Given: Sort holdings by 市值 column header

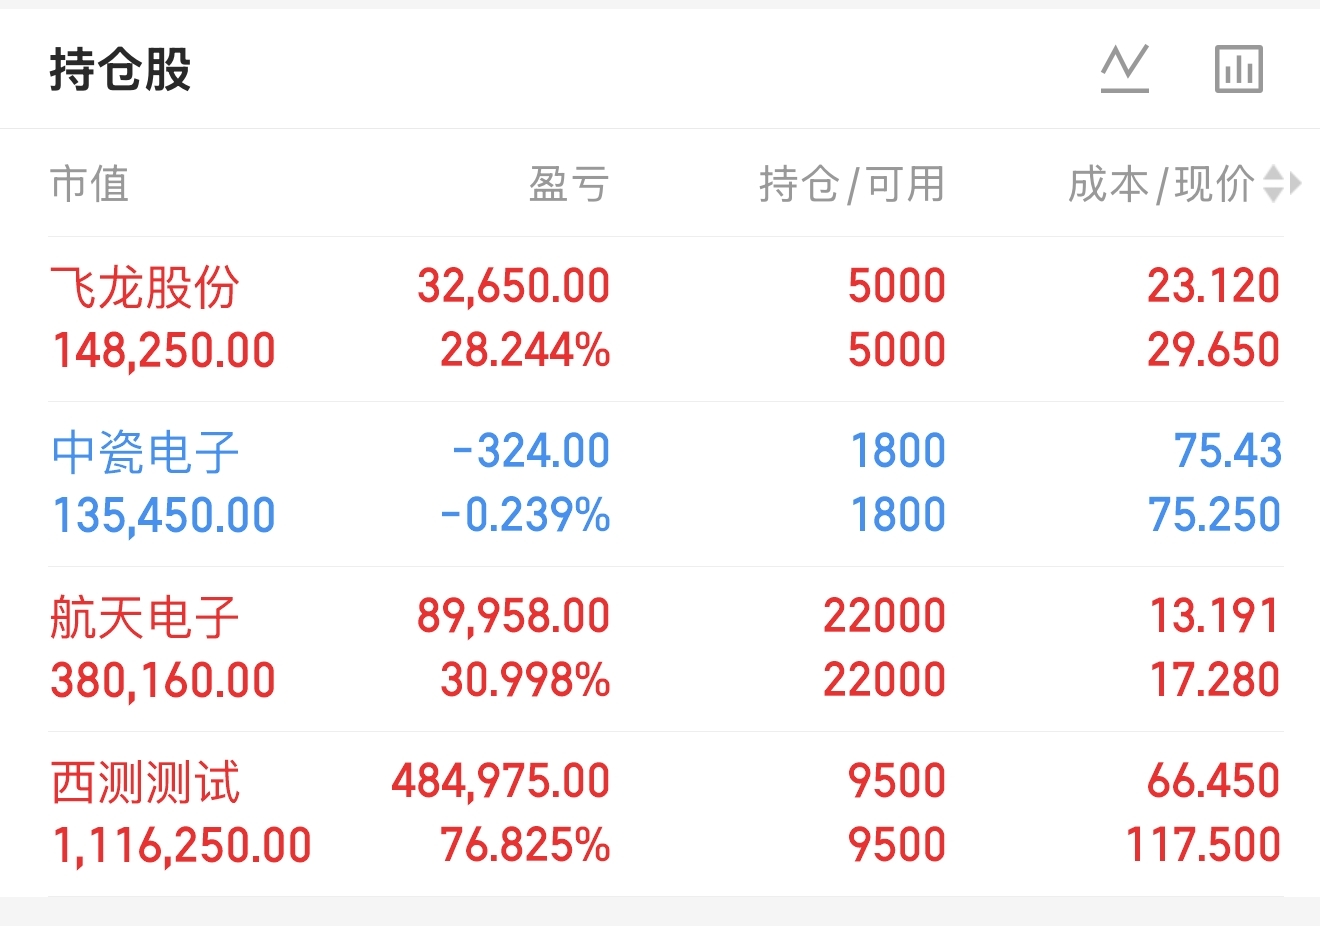Looking at the screenshot, I should point(89,184).
